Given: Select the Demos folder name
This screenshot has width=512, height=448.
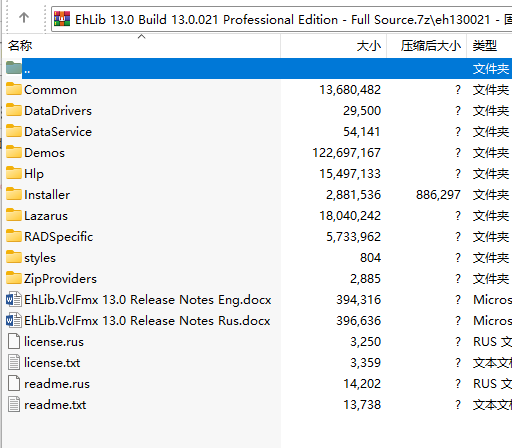Looking at the screenshot, I should pos(44,153).
